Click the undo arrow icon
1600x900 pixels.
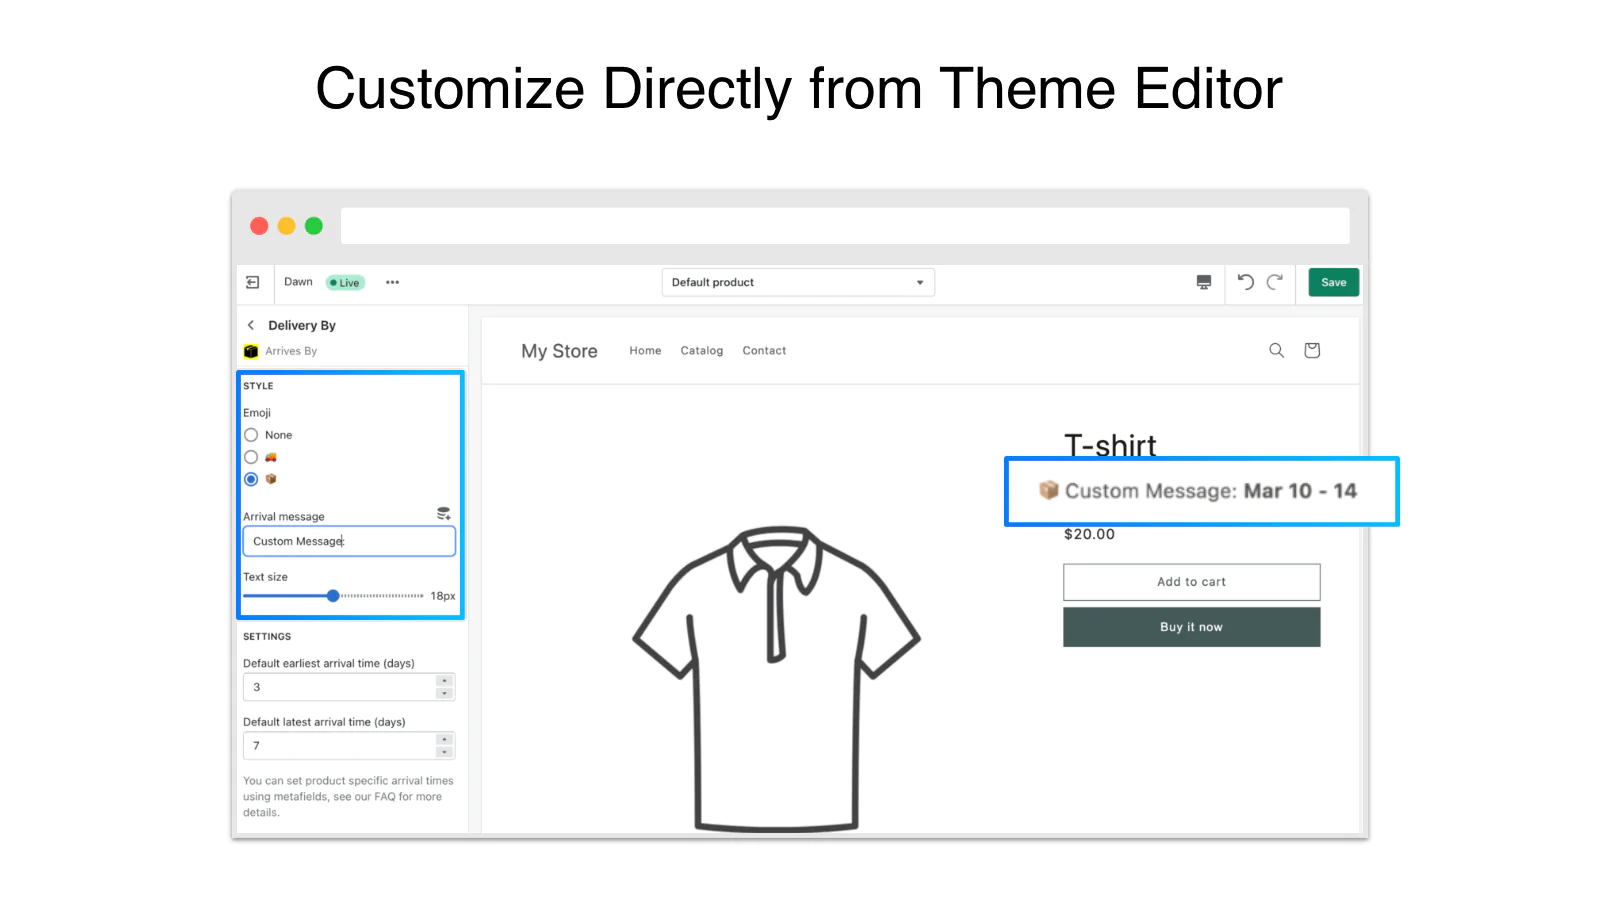[x=1245, y=282]
